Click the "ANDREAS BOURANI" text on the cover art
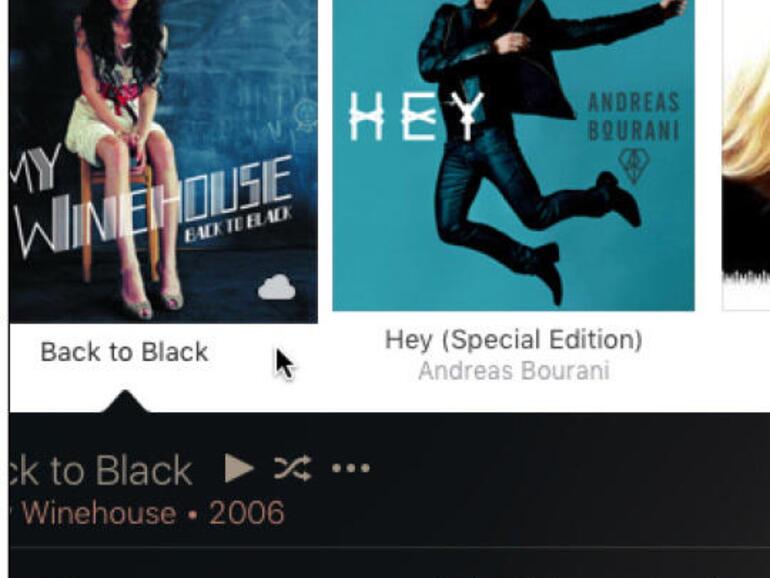Image resolution: width=770 pixels, height=578 pixels. 633,117
